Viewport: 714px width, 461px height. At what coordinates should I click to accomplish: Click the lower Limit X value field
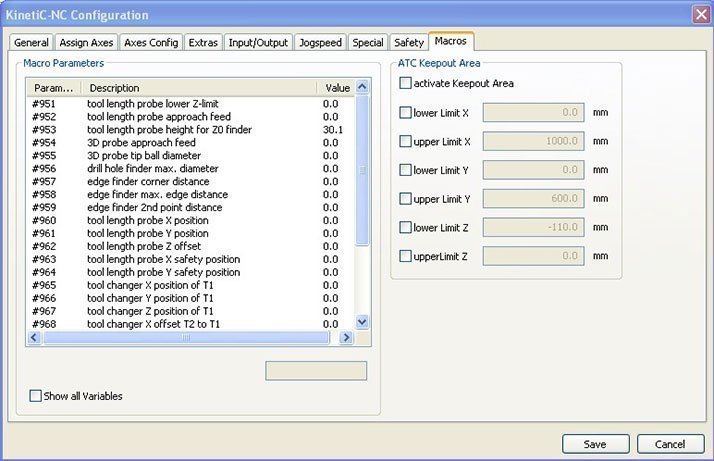coord(533,113)
